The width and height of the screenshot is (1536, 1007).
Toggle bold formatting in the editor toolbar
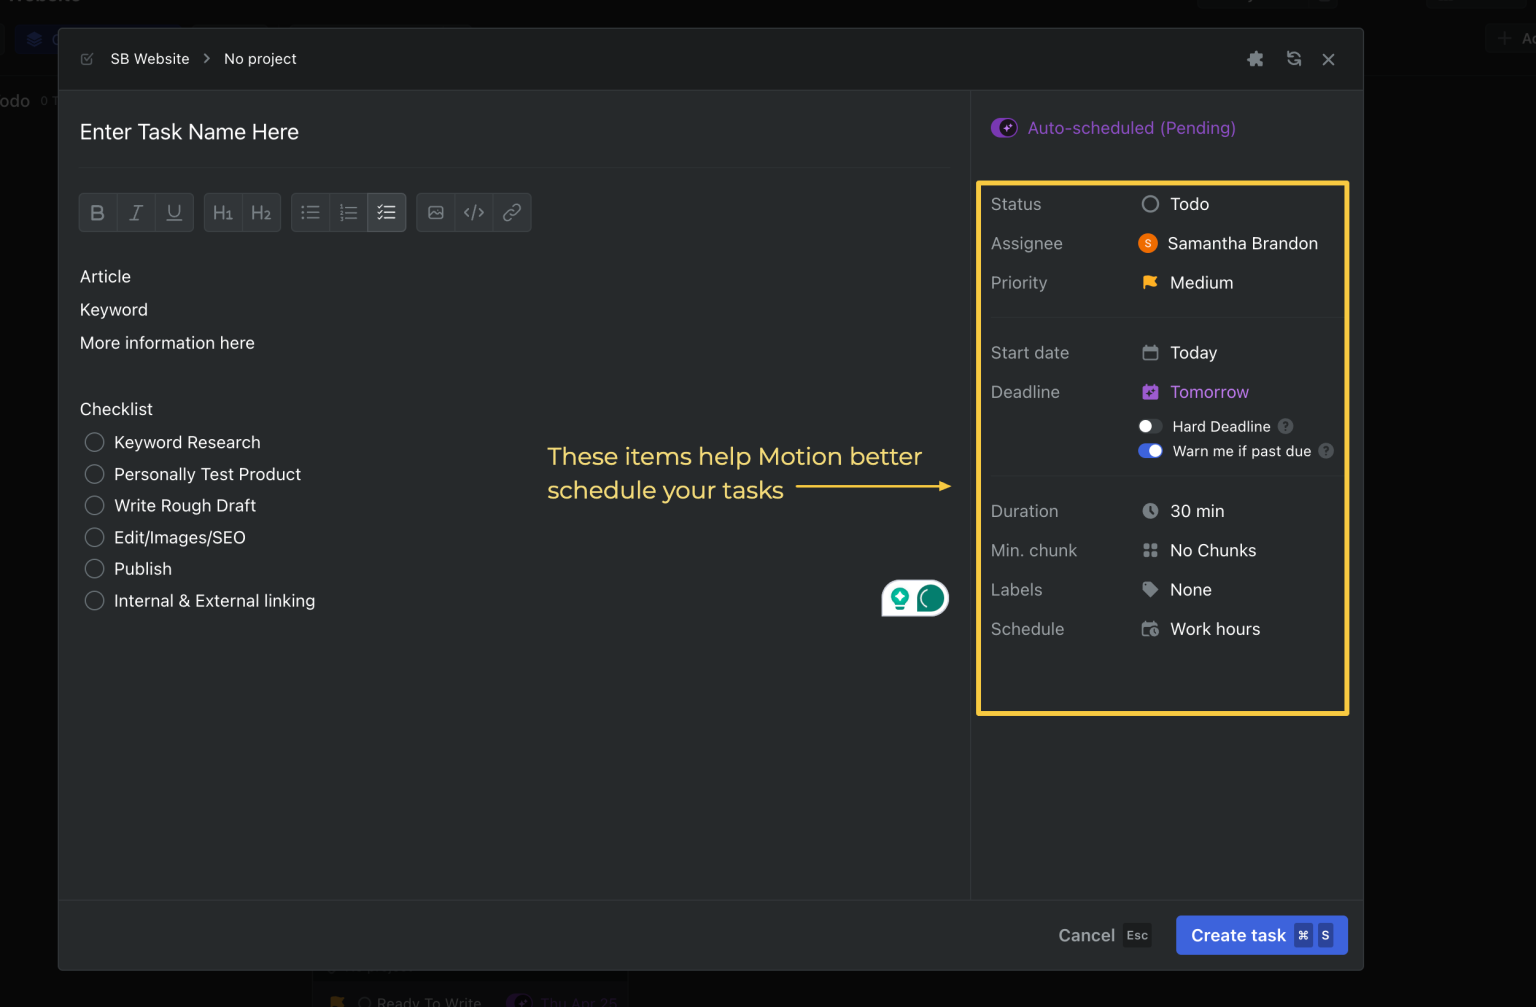(x=97, y=213)
